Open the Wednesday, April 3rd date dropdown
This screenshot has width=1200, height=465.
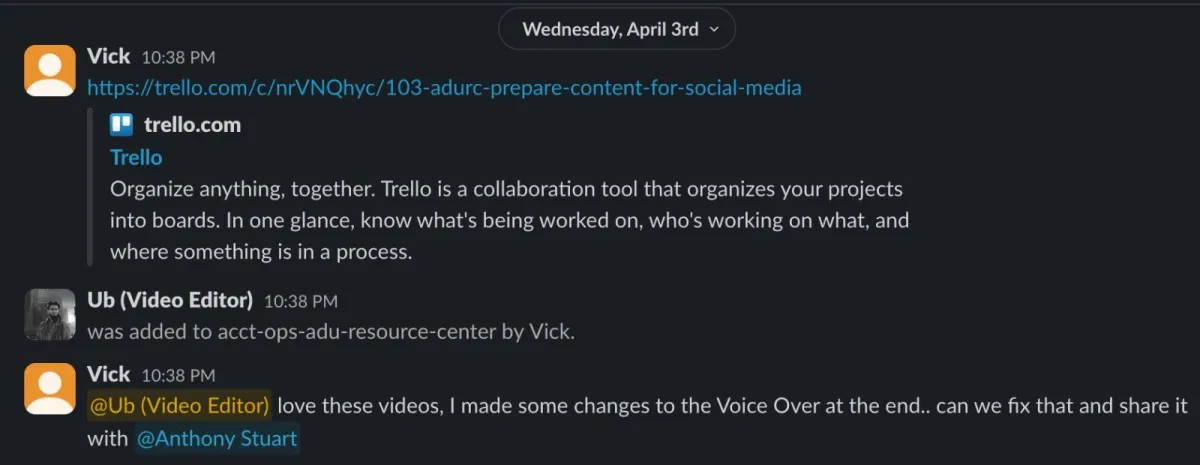tap(610, 29)
